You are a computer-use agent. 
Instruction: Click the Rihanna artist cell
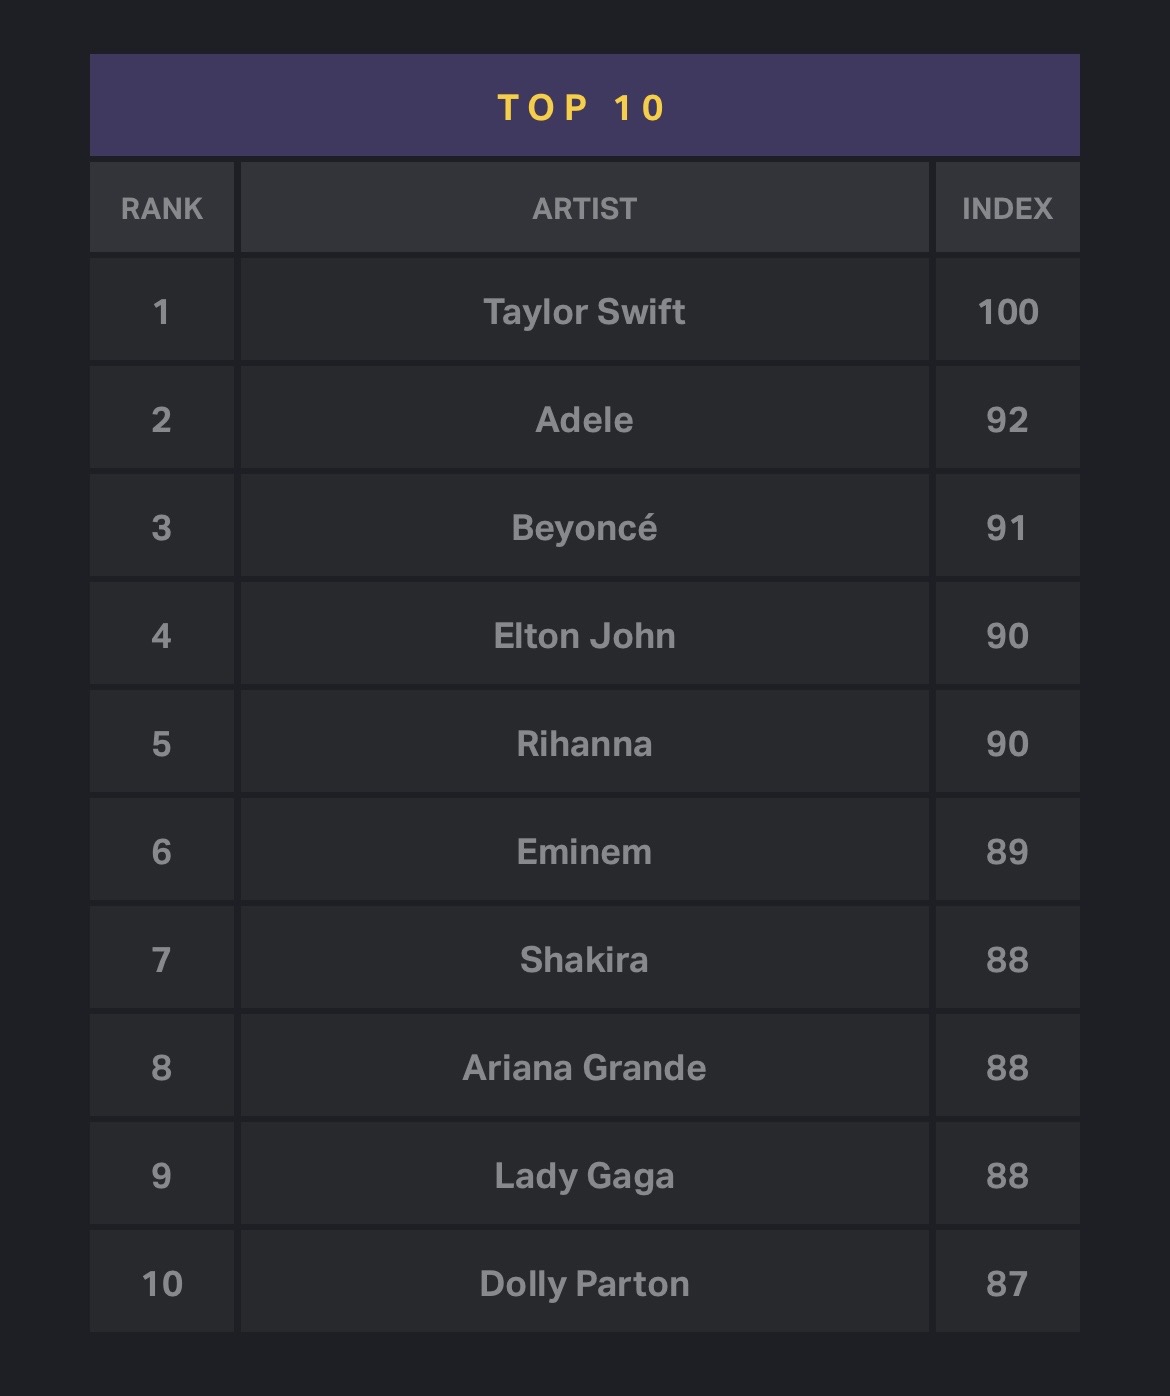pyautogui.click(x=585, y=743)
